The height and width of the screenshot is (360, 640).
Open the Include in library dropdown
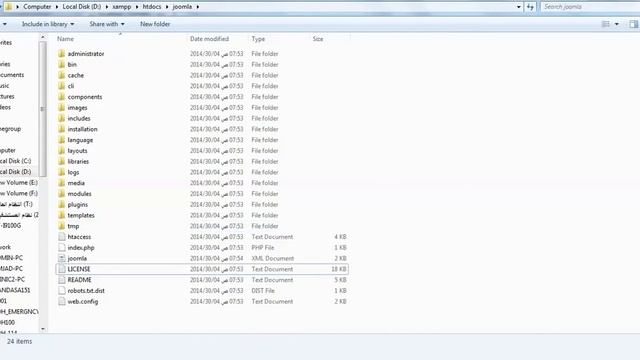point(48,24)
